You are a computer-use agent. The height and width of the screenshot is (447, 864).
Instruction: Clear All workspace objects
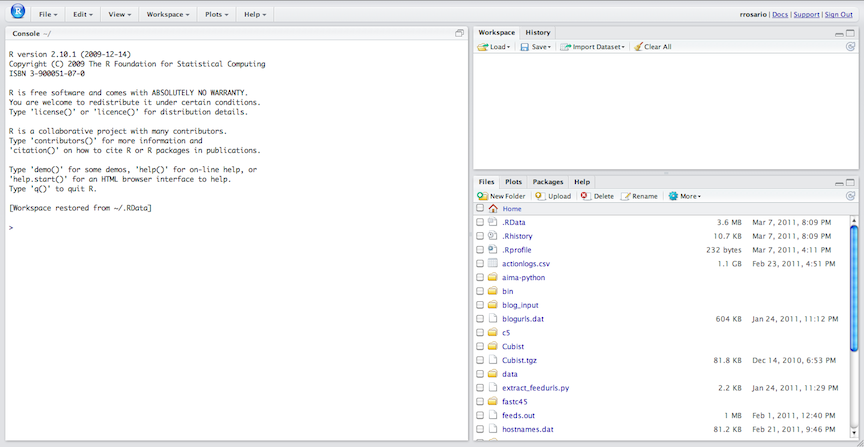pos(653,47)
